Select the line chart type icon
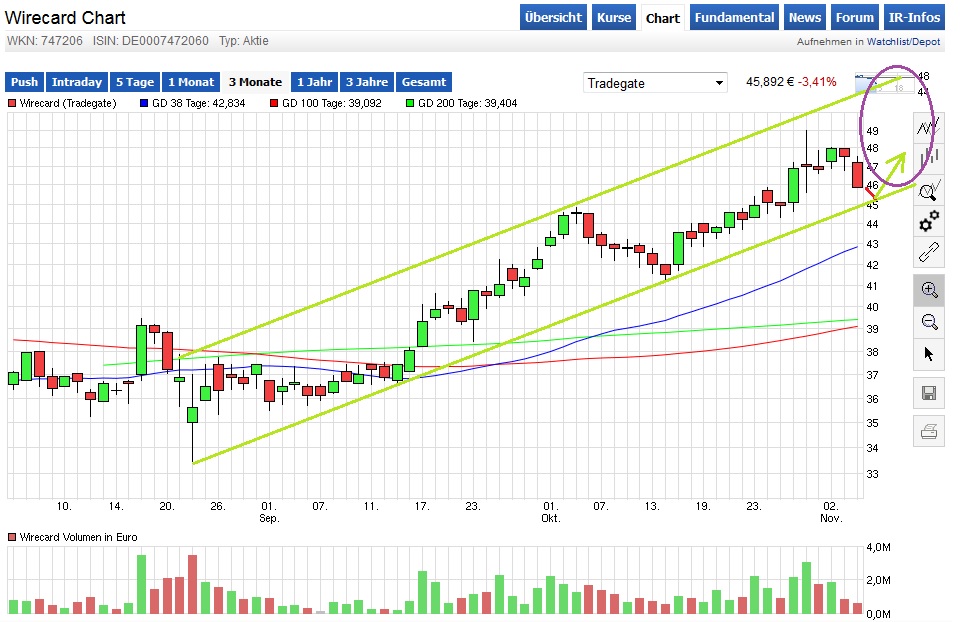This screenshot has height=622, width=960. pos(928,127)
